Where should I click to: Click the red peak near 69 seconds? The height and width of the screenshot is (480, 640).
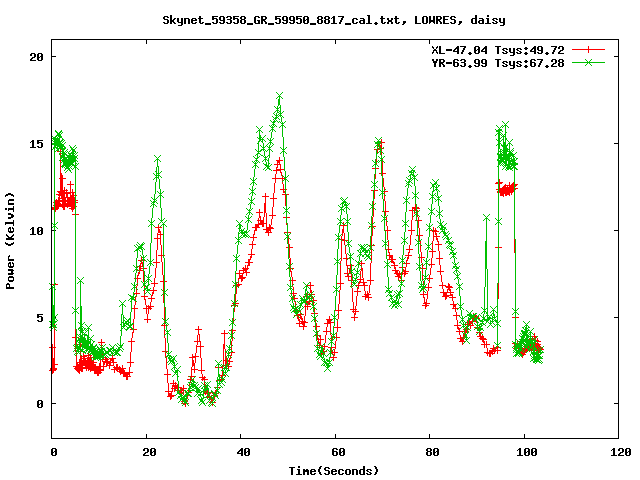click(380, 142)
